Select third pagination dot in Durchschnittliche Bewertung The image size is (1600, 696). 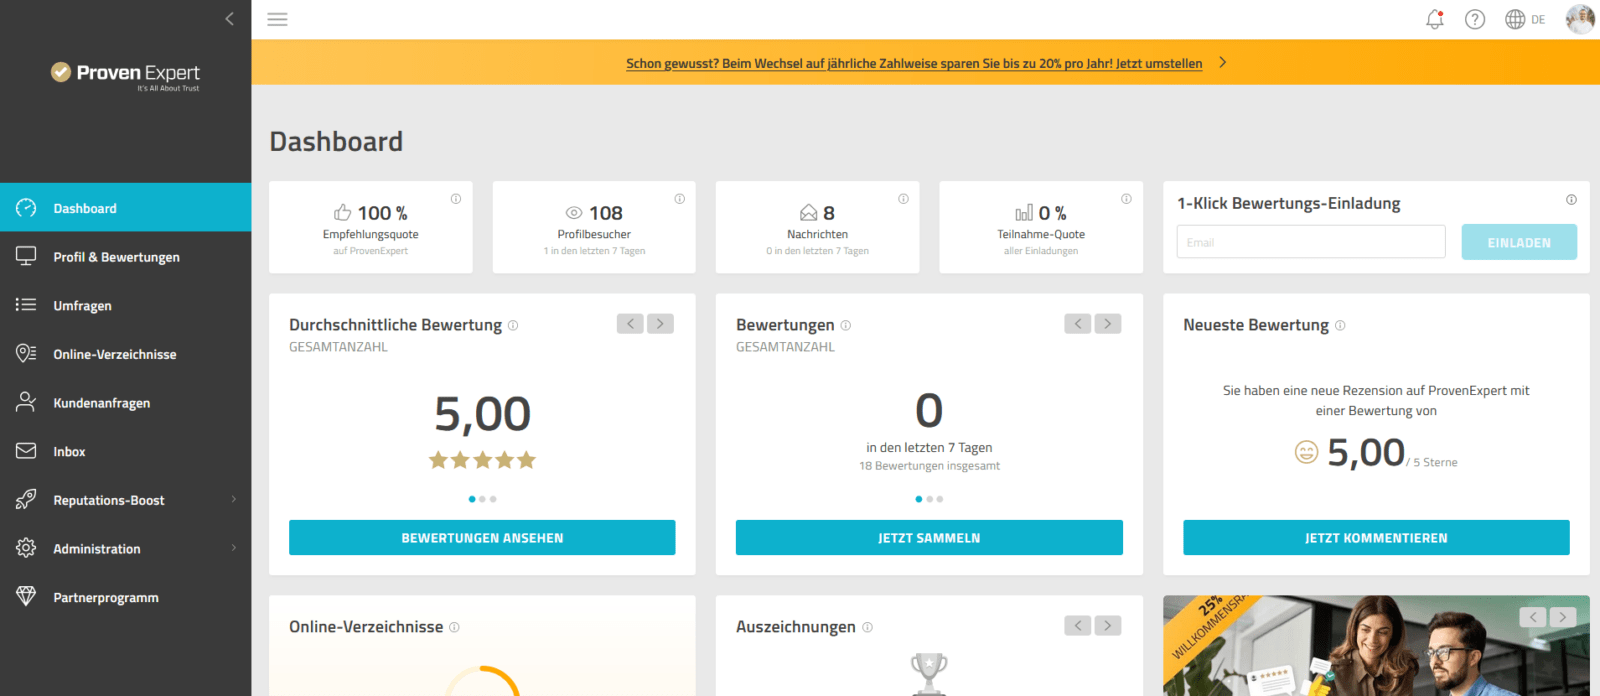click(x=493, y=498)
